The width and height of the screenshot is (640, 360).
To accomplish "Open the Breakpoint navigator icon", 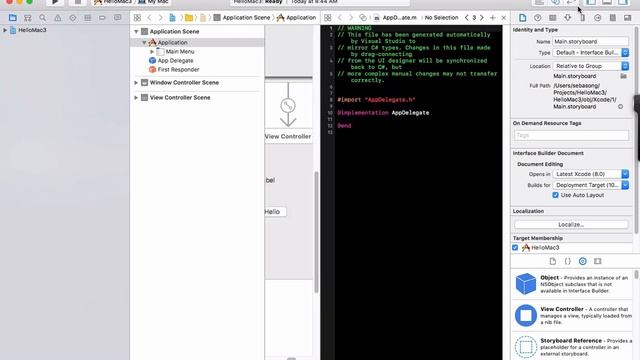I will (x=102, y=18).
